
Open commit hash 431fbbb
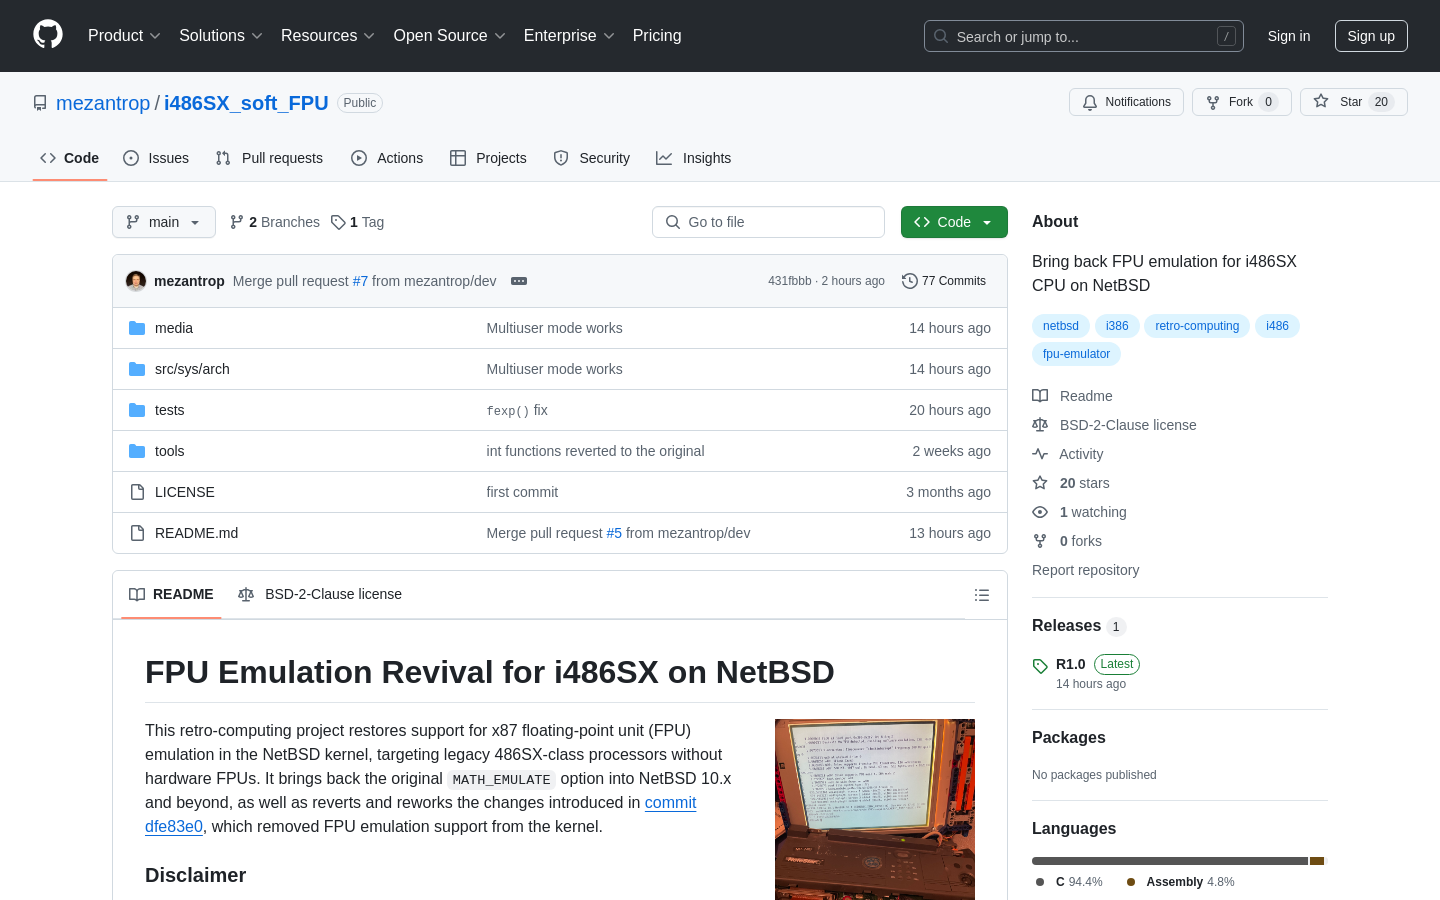[x=790, y=281]
